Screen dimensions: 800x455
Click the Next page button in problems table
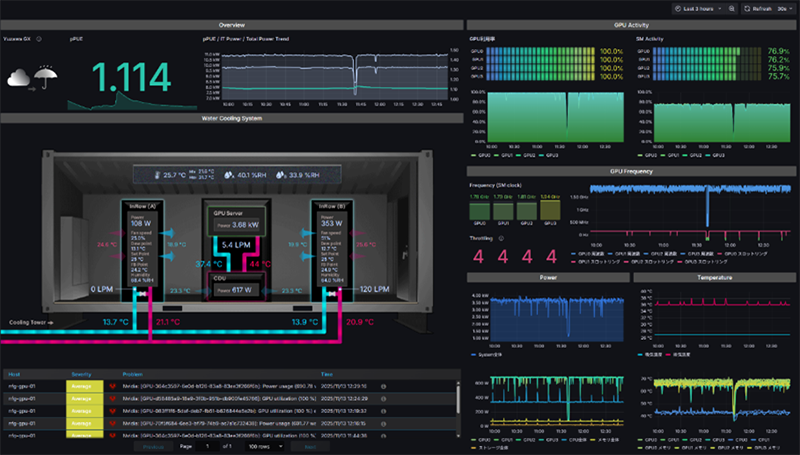(x=309, y=446)
